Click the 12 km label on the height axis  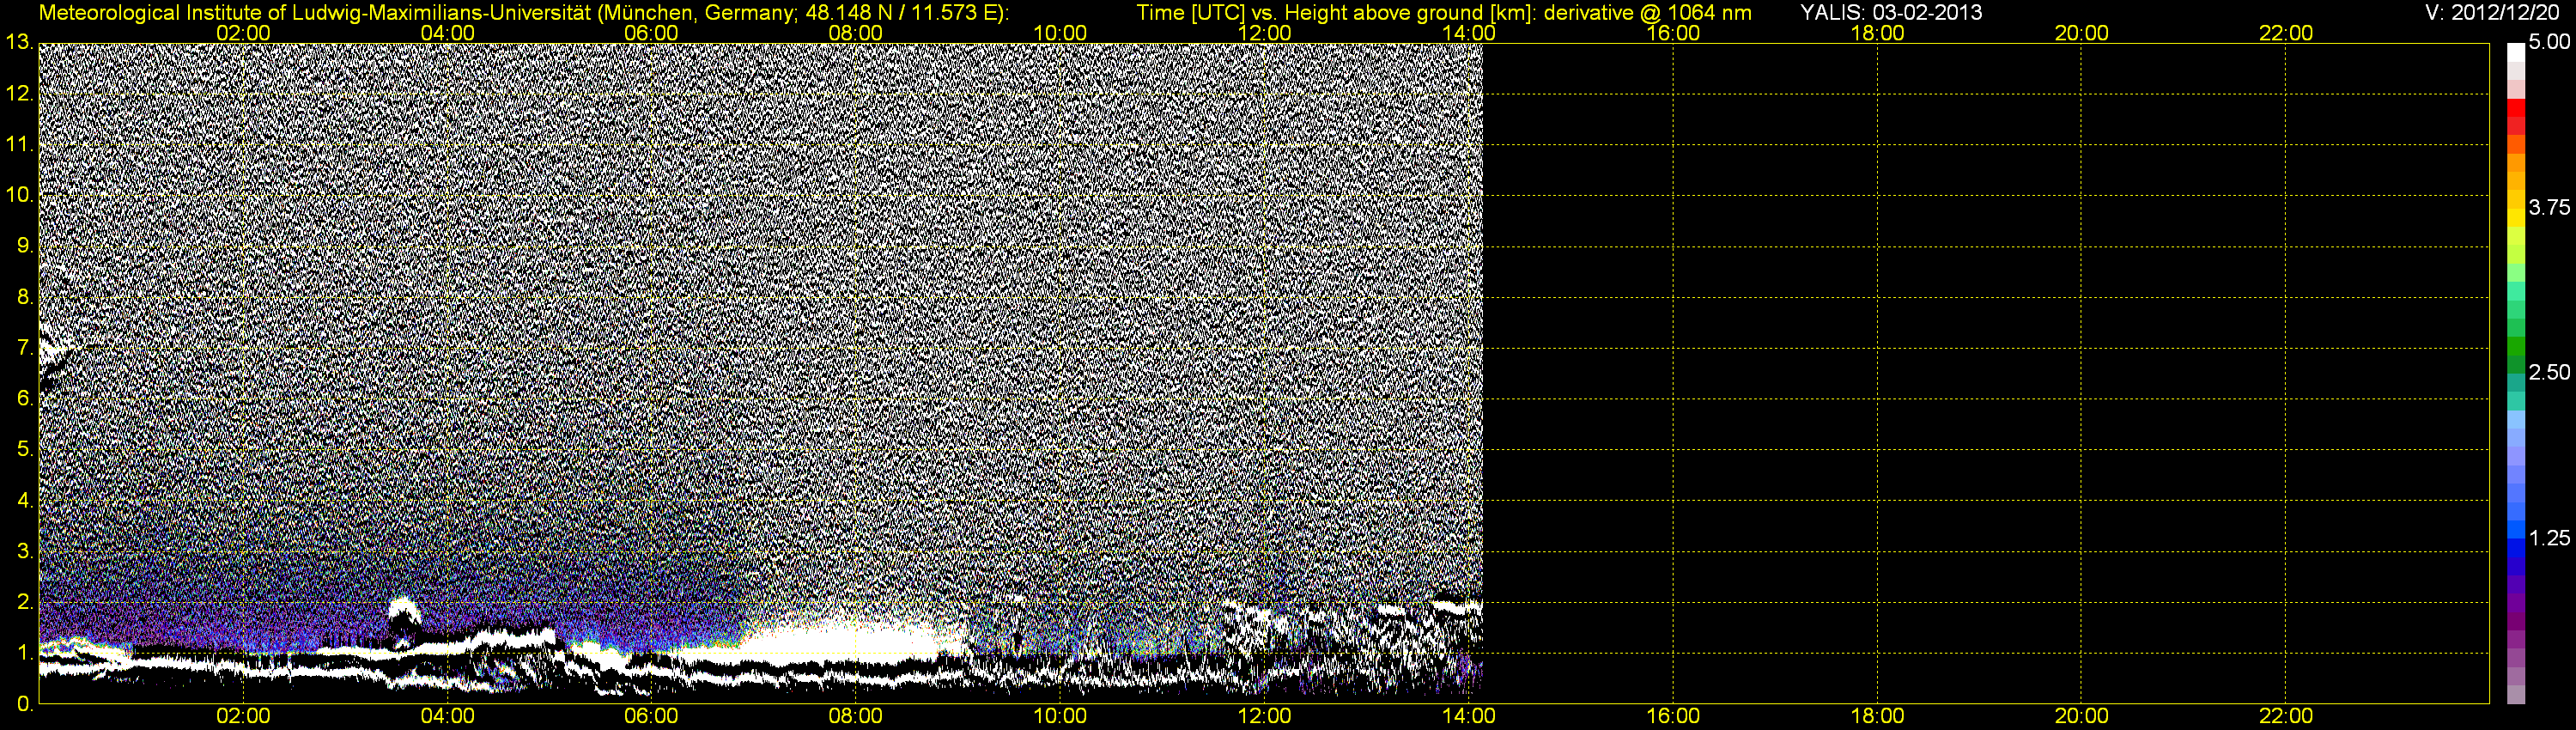click(18, 93)
